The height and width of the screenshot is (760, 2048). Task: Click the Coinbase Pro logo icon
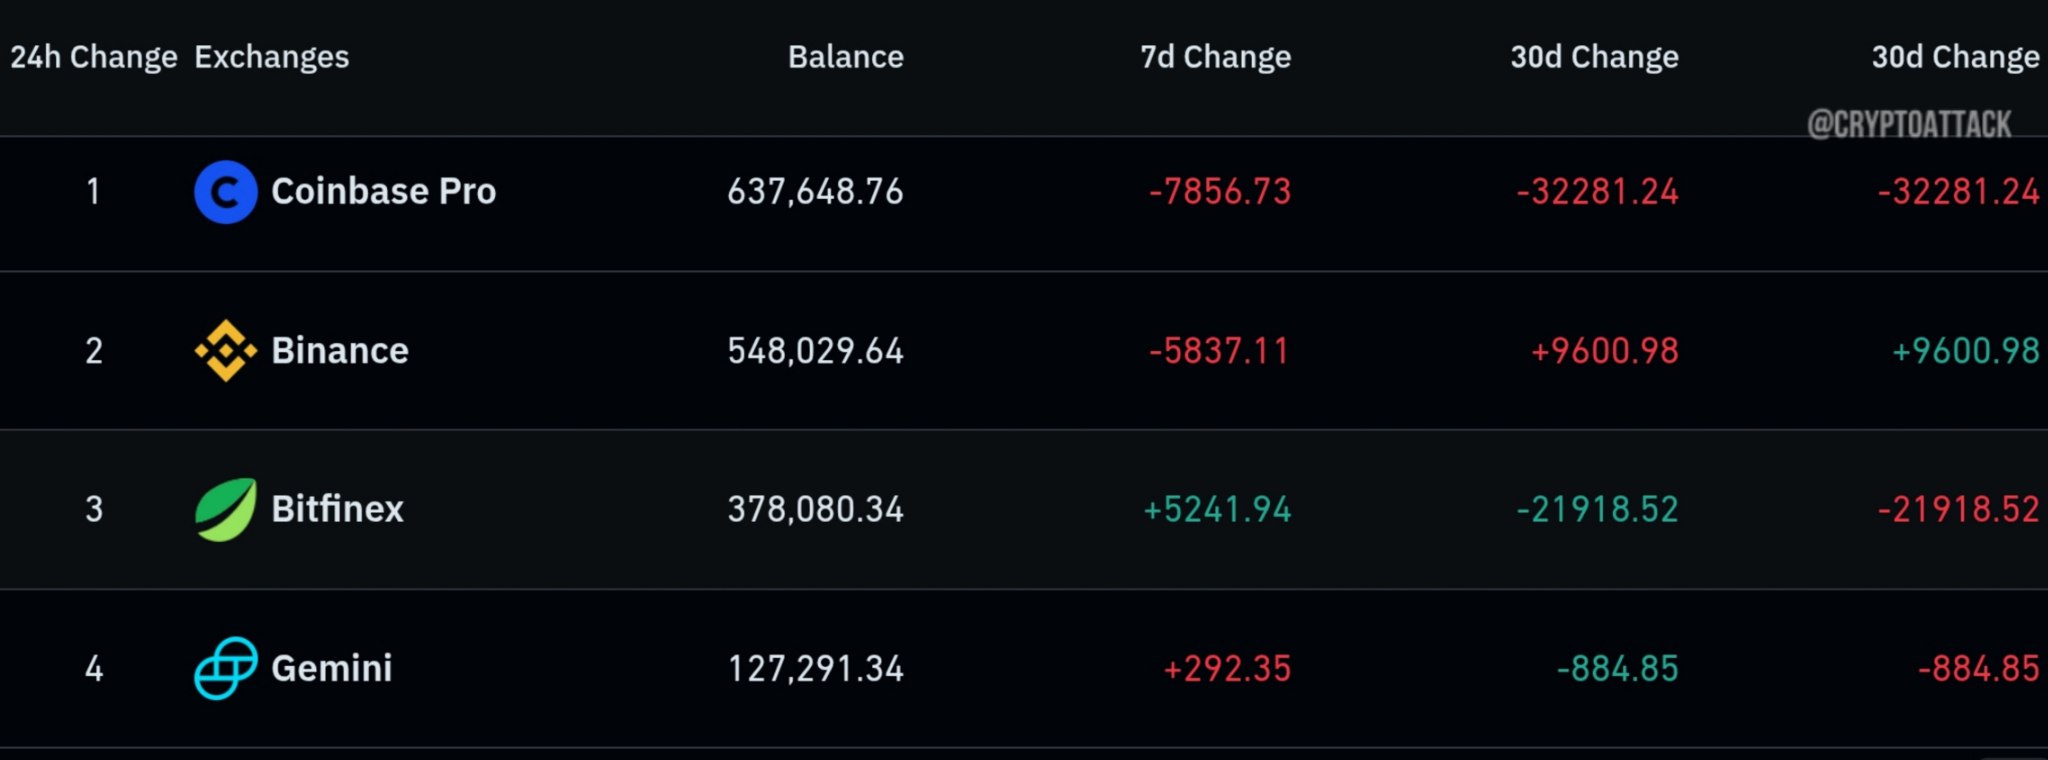coord(225,191)
